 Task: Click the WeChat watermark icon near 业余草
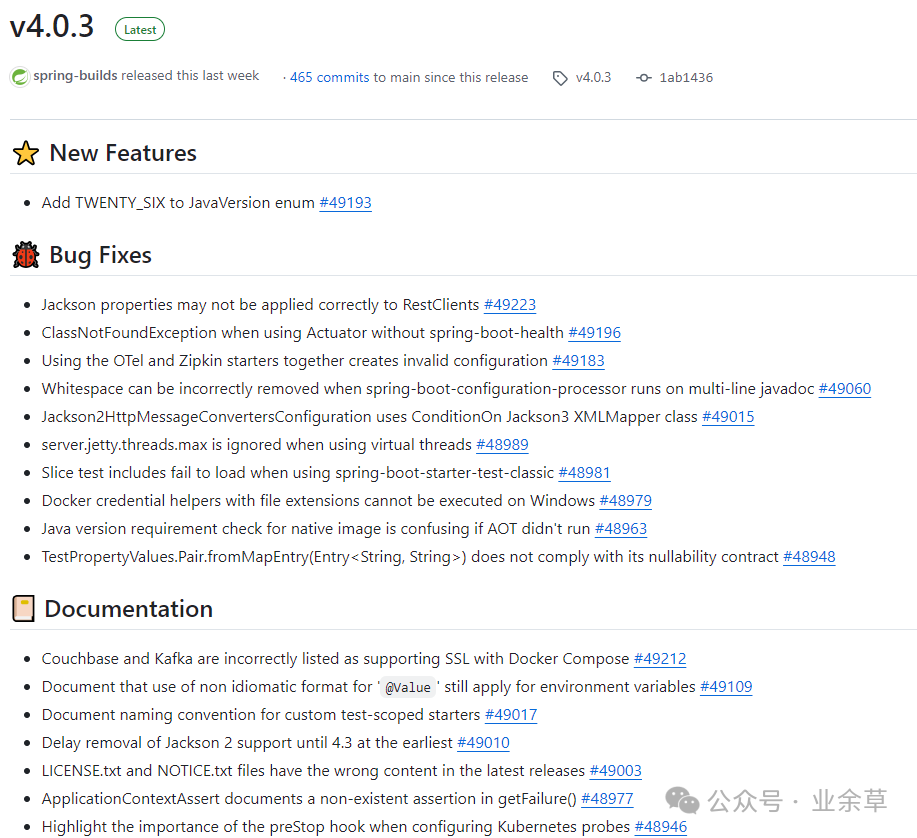click(x=682, y=801)
